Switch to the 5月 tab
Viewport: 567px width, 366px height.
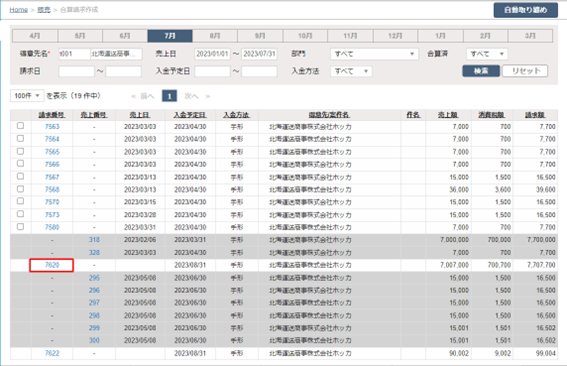click(x=80, y=36)
